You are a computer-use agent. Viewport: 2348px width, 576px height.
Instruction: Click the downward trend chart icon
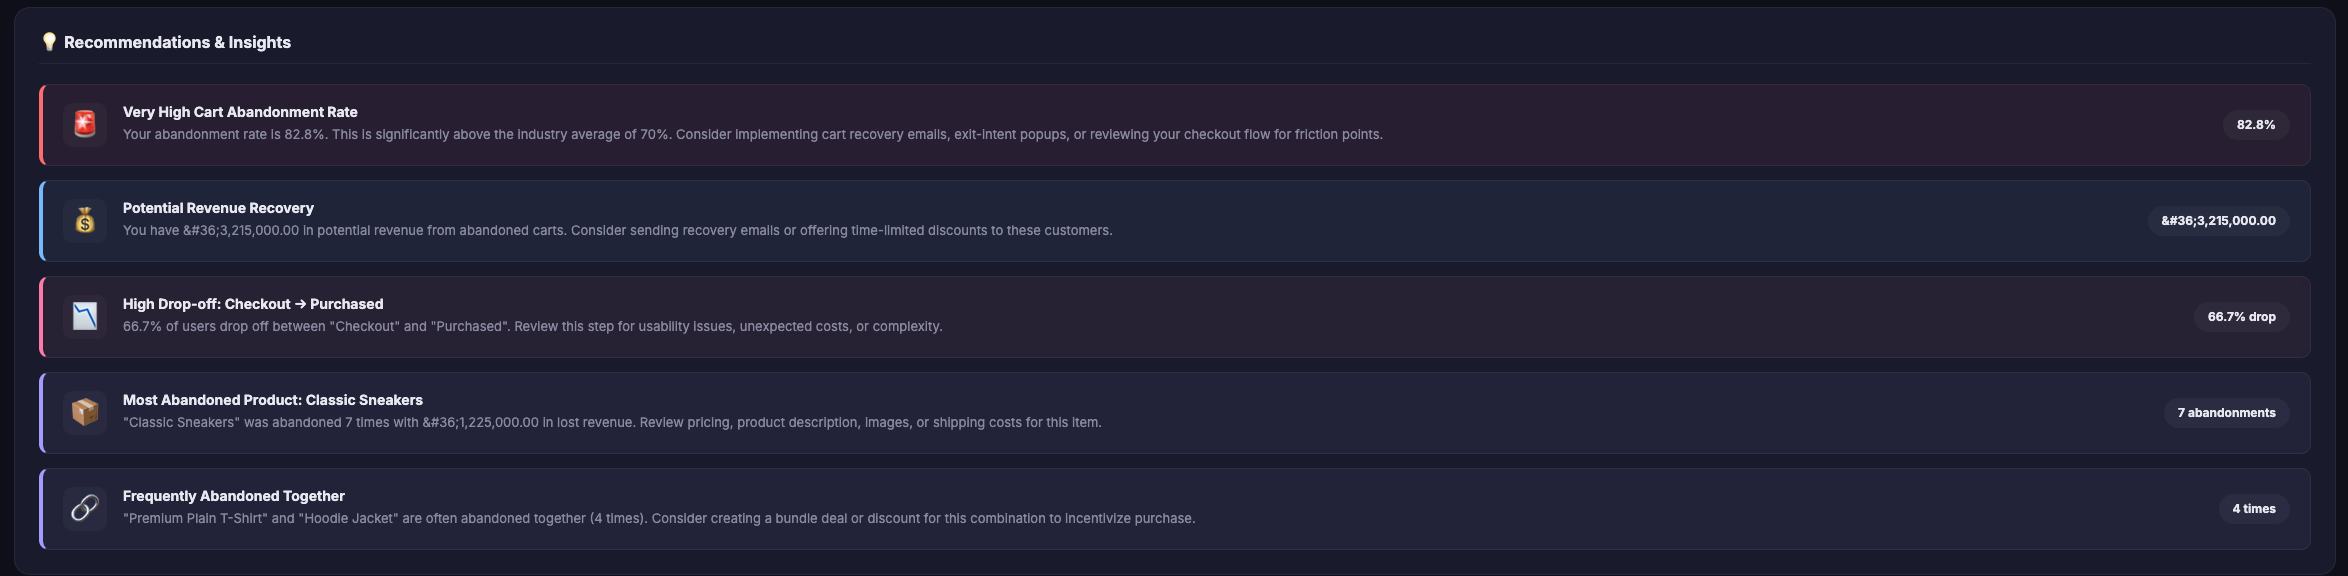(85, 317)
